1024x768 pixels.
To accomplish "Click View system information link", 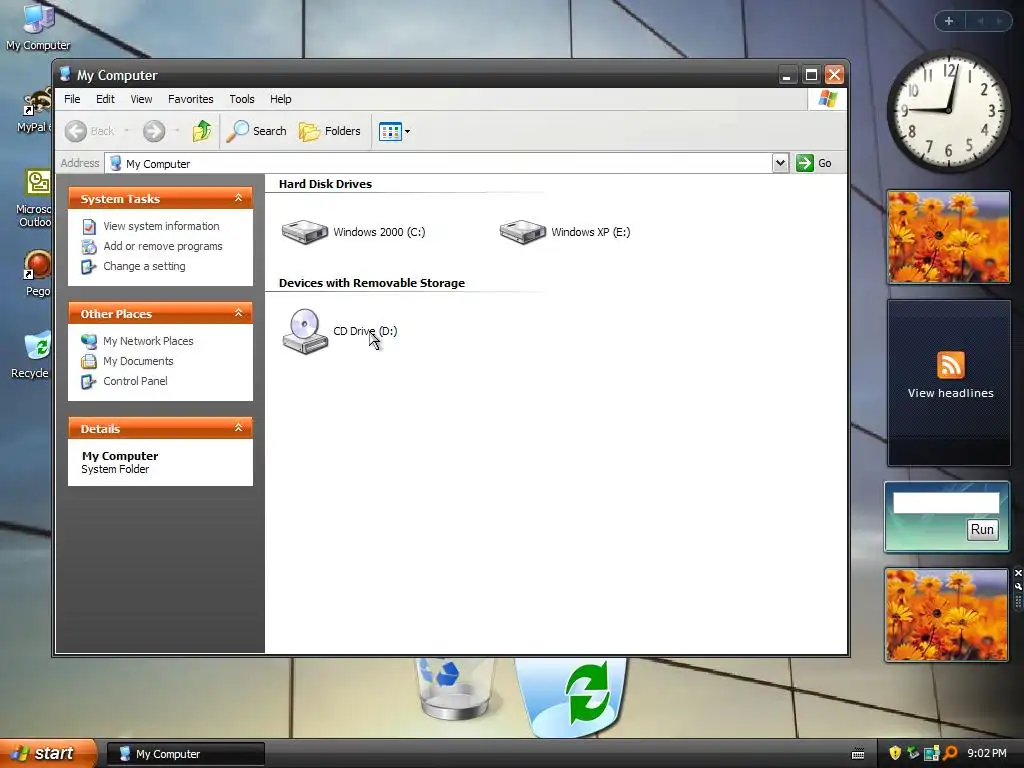I will coord(161,226).
